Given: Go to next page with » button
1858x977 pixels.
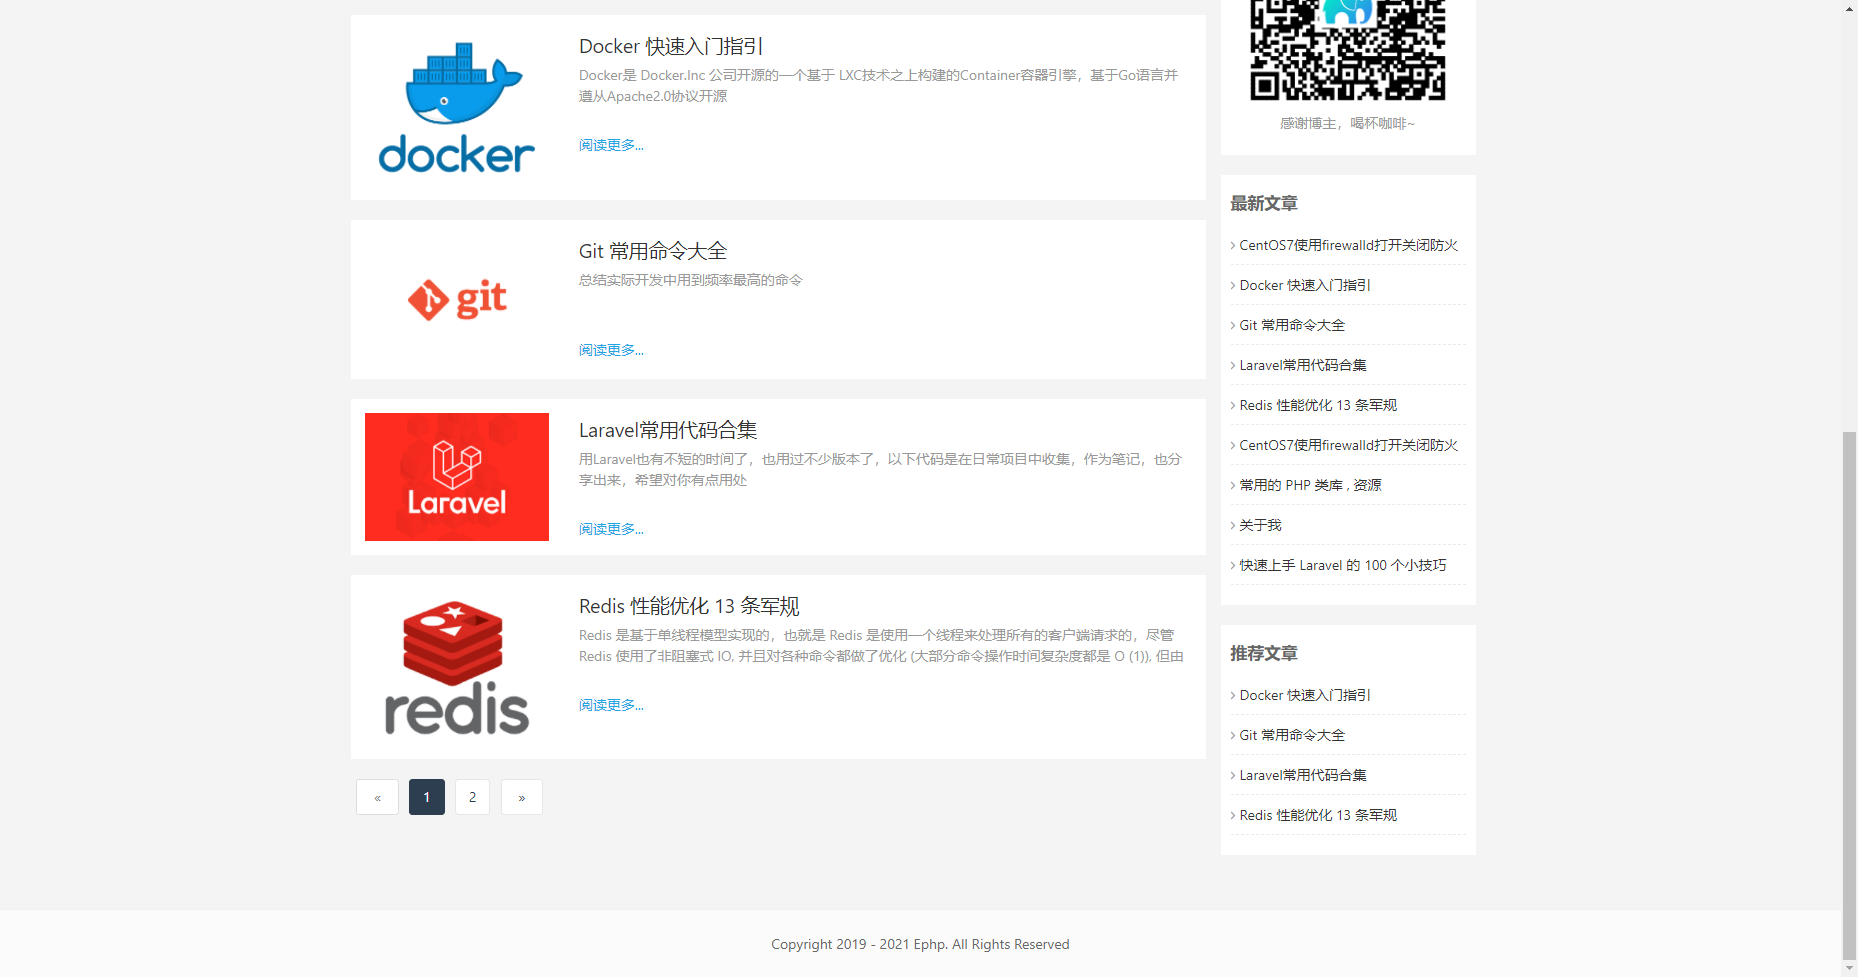Looking at the screenshot, I should coord(522,797).
